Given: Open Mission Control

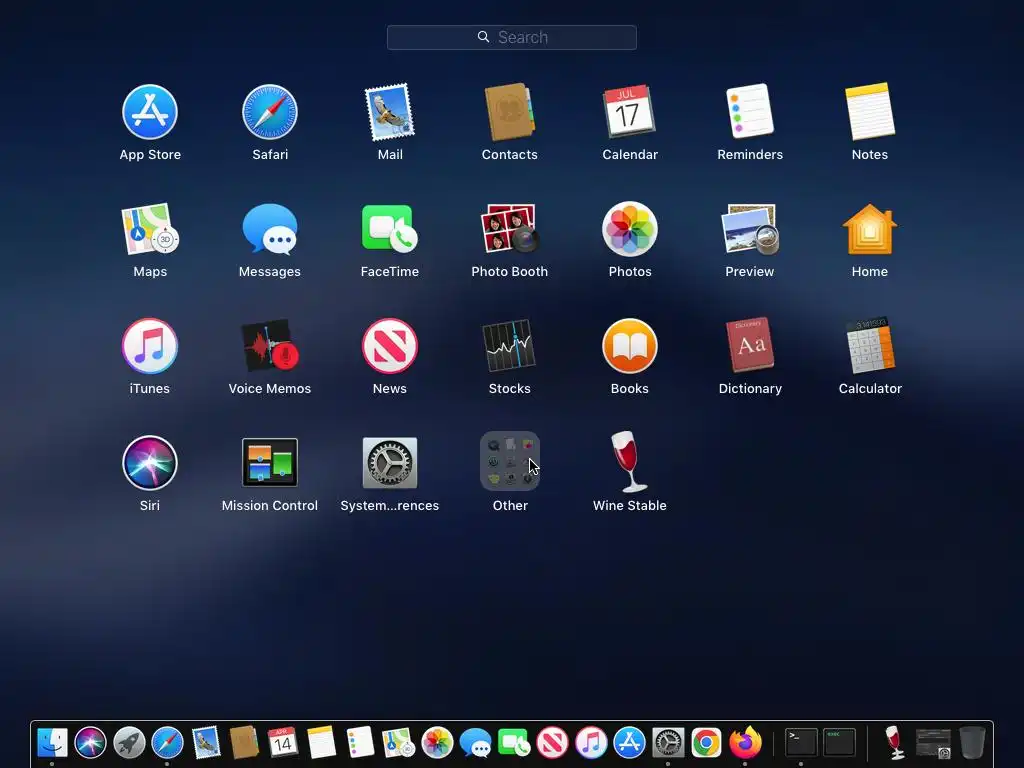Looking at the screenshot, I should click(x=270, y=462).
